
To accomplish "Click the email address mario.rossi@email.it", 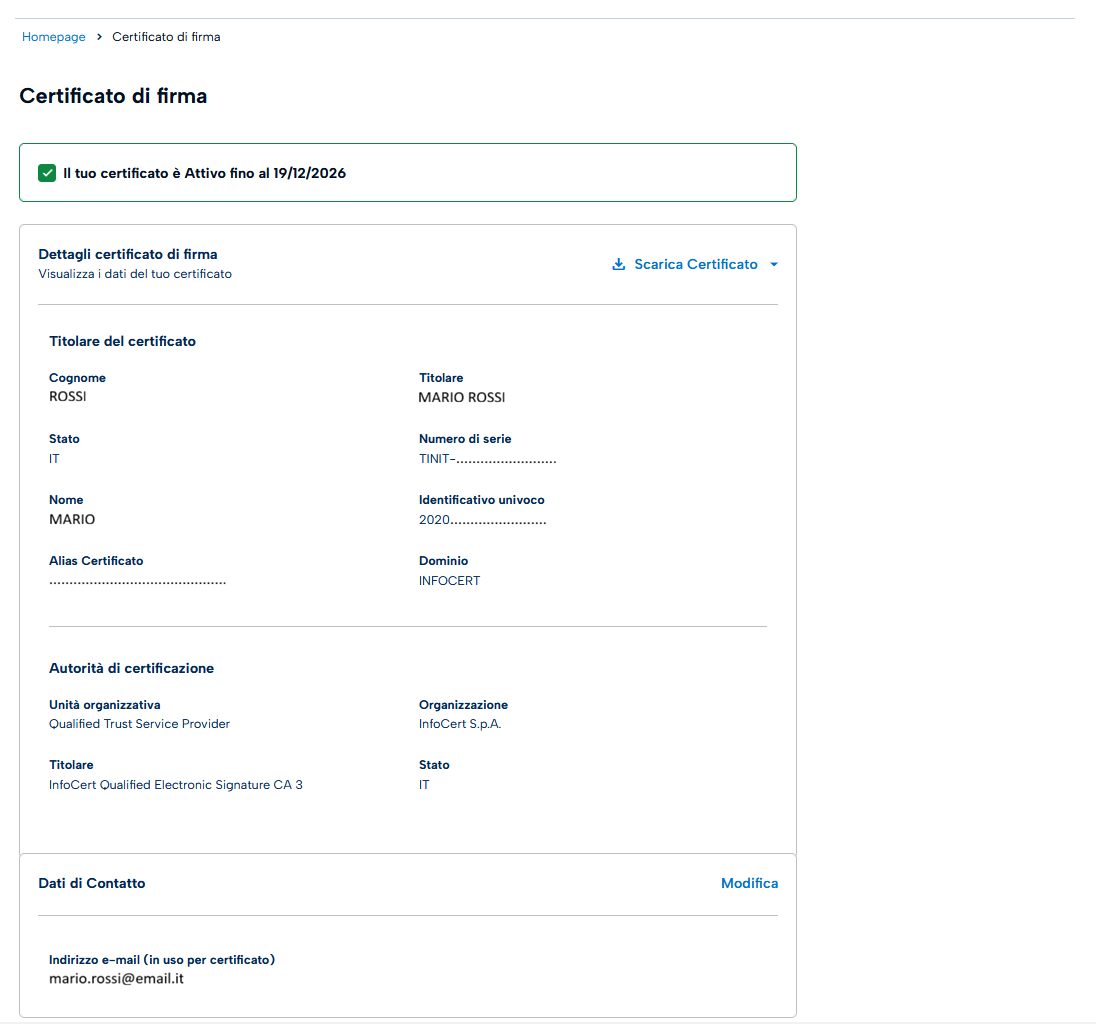I will (116, 979).
